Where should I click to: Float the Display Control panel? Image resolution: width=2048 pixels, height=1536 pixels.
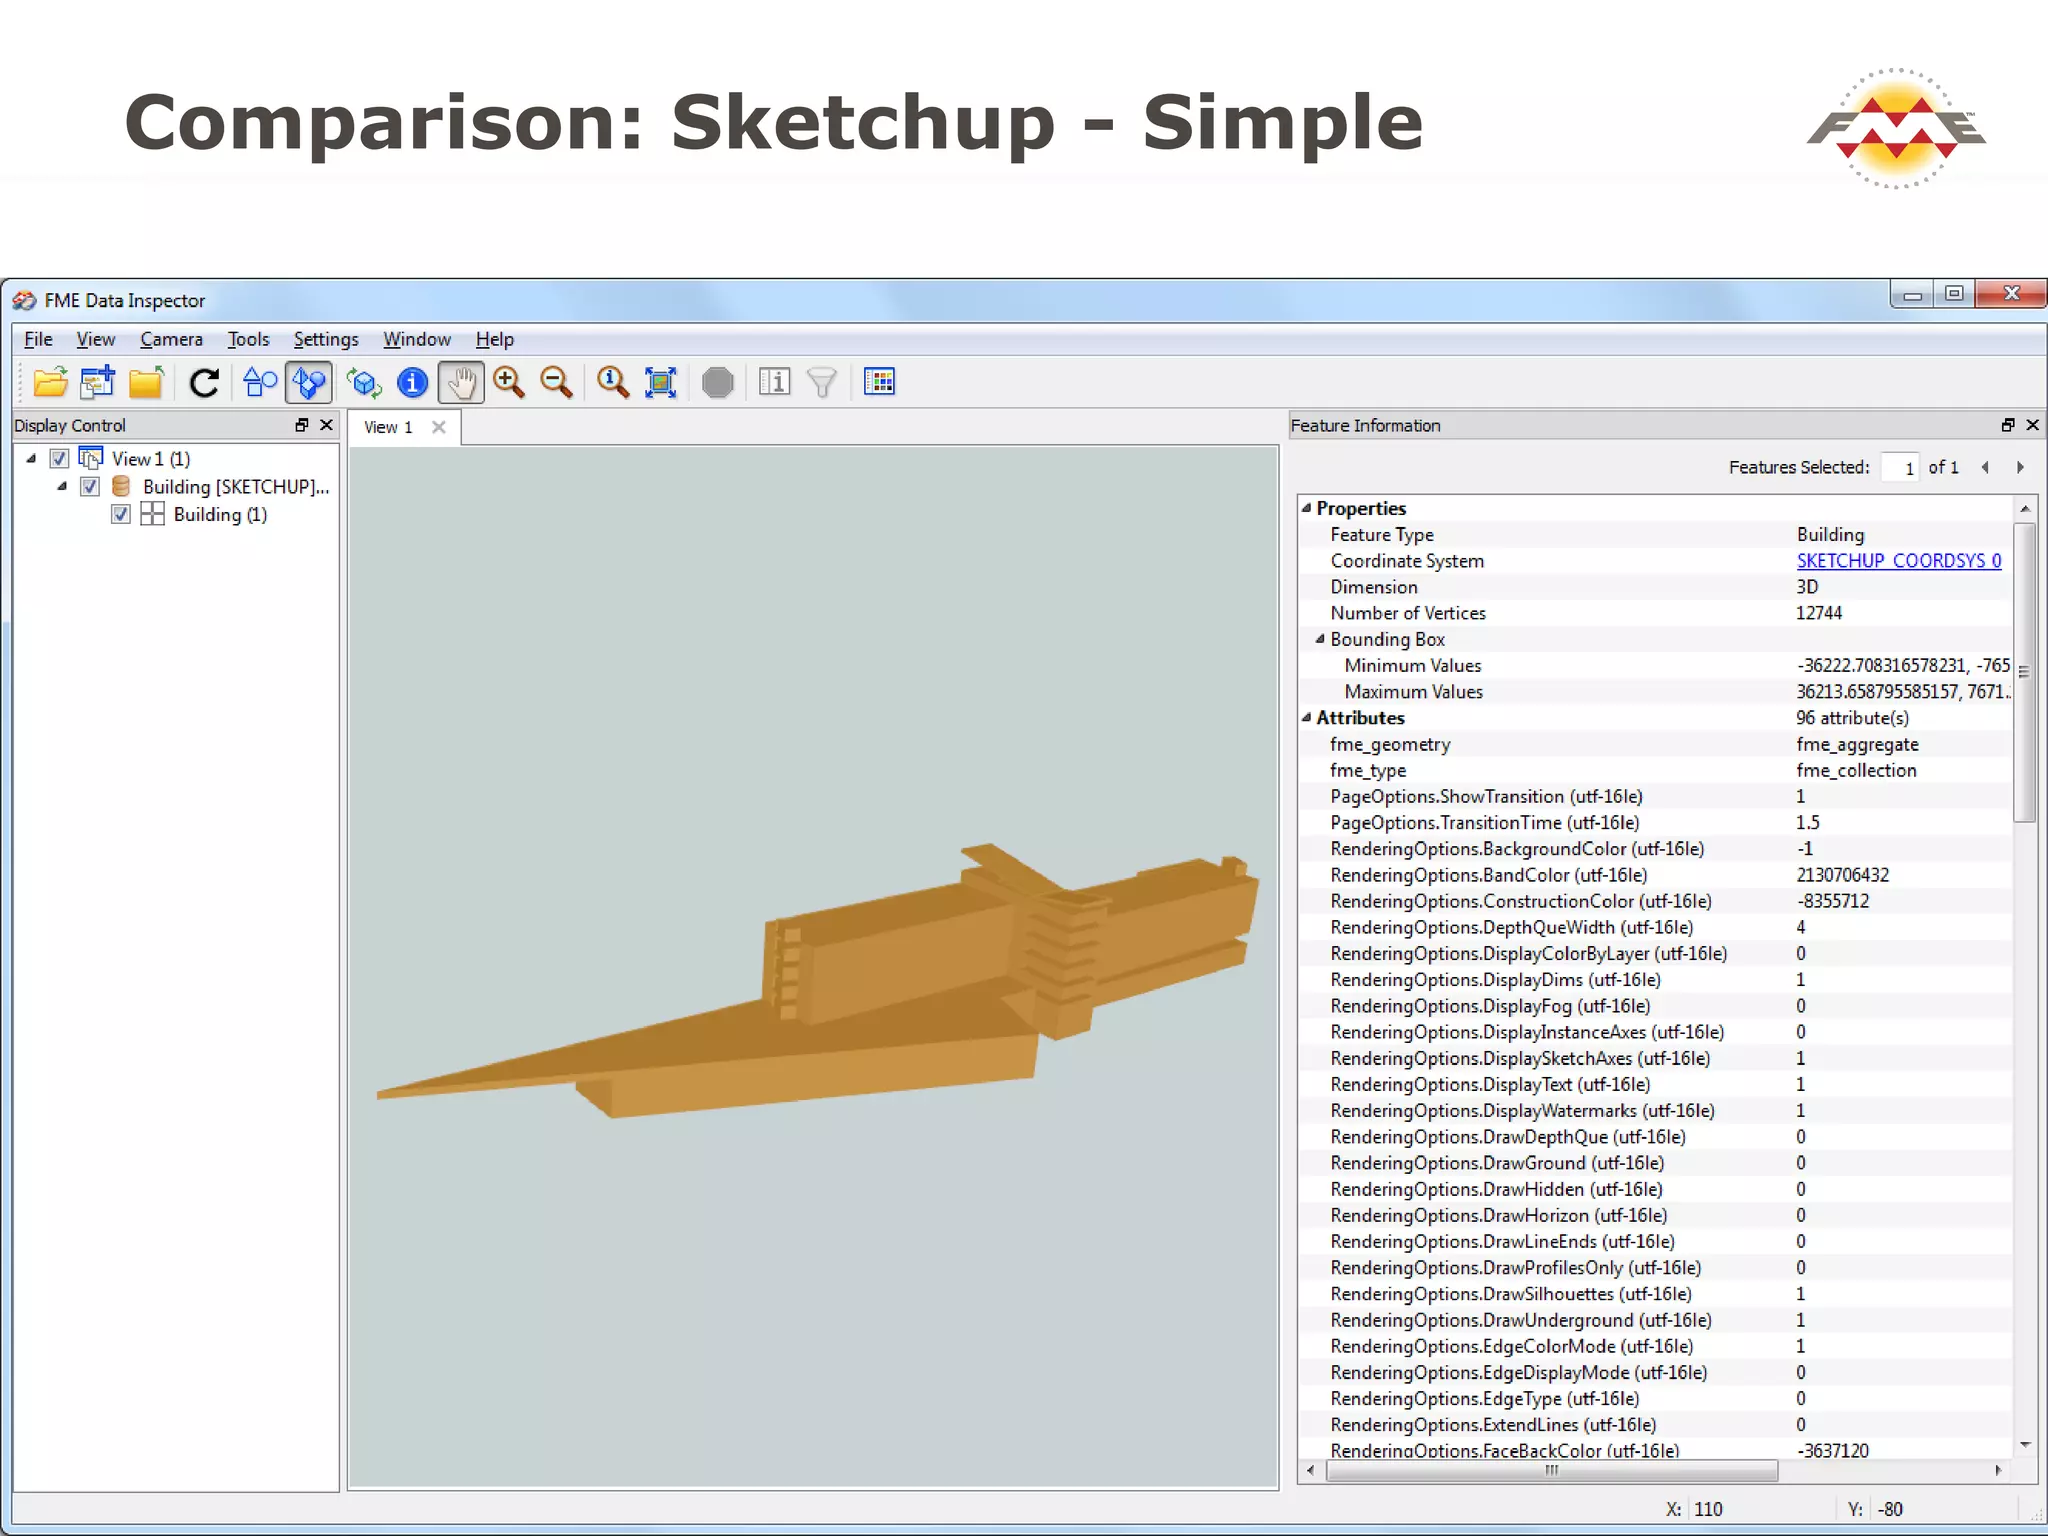tap(302, 425)
